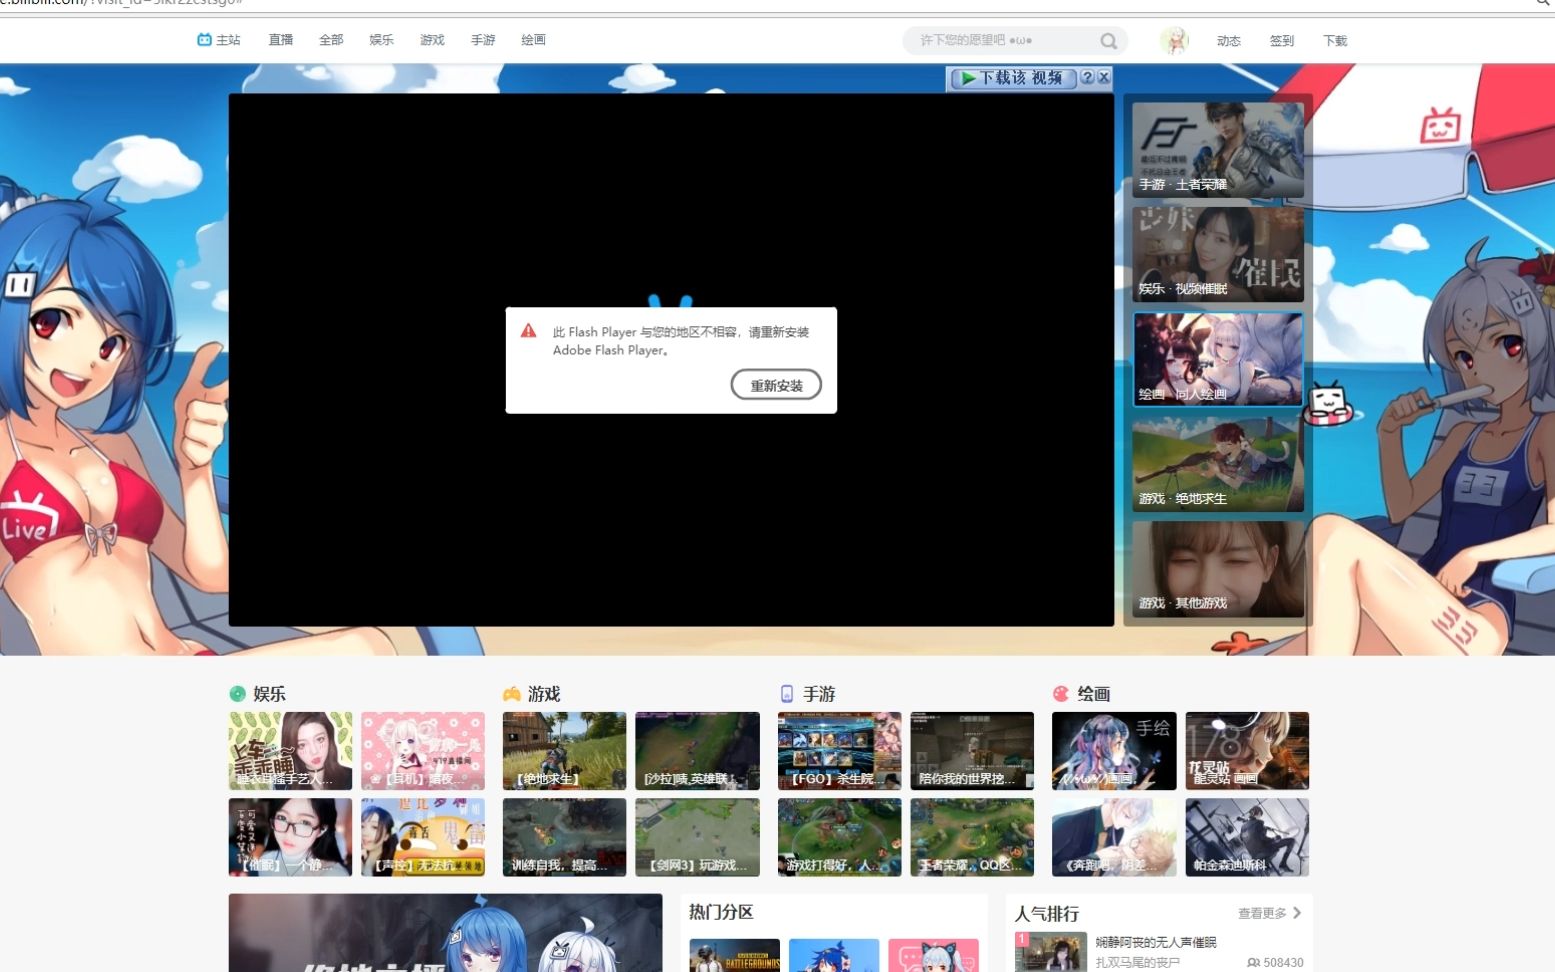This screenshot has width=1555, height=972.
Task: Select the 绘画 nav item
Action: 533,40
